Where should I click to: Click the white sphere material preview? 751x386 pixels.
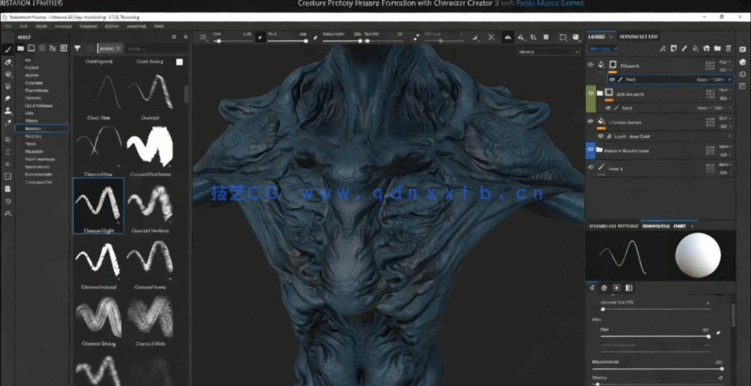point(698,255)
